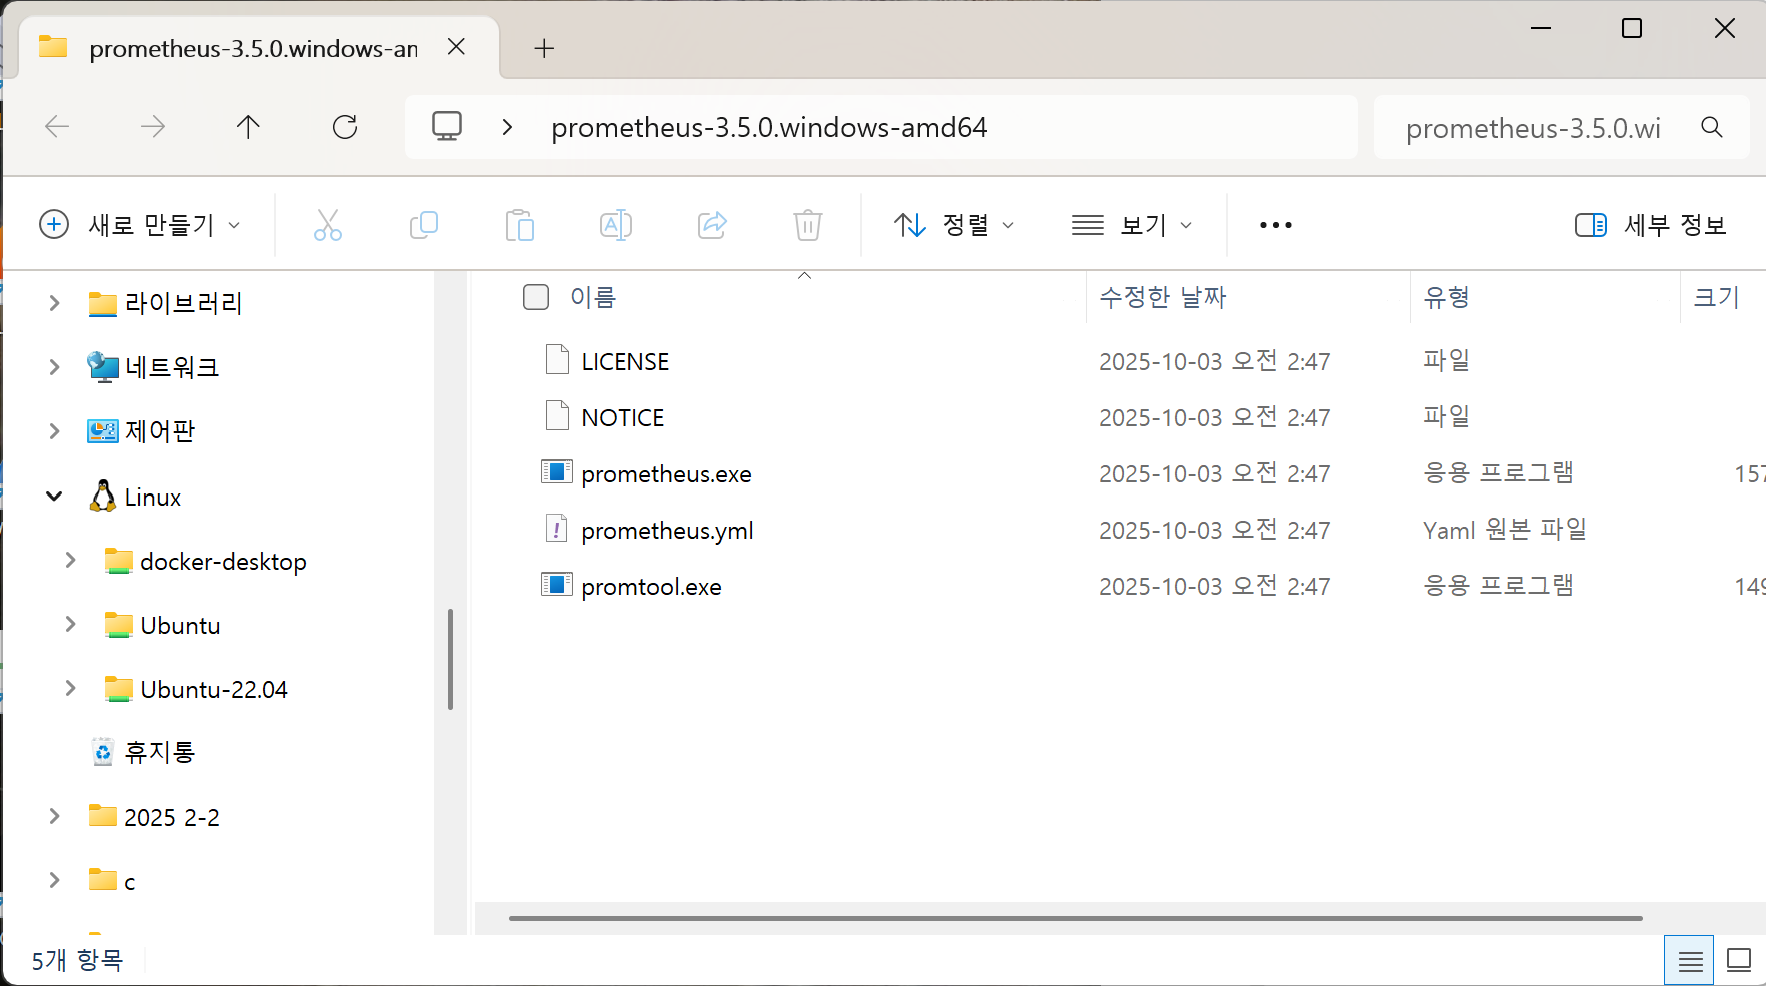Expand the 라이브러리 tree node
Viewport: 1766px width, 986px height.
(x=55, y=303)
